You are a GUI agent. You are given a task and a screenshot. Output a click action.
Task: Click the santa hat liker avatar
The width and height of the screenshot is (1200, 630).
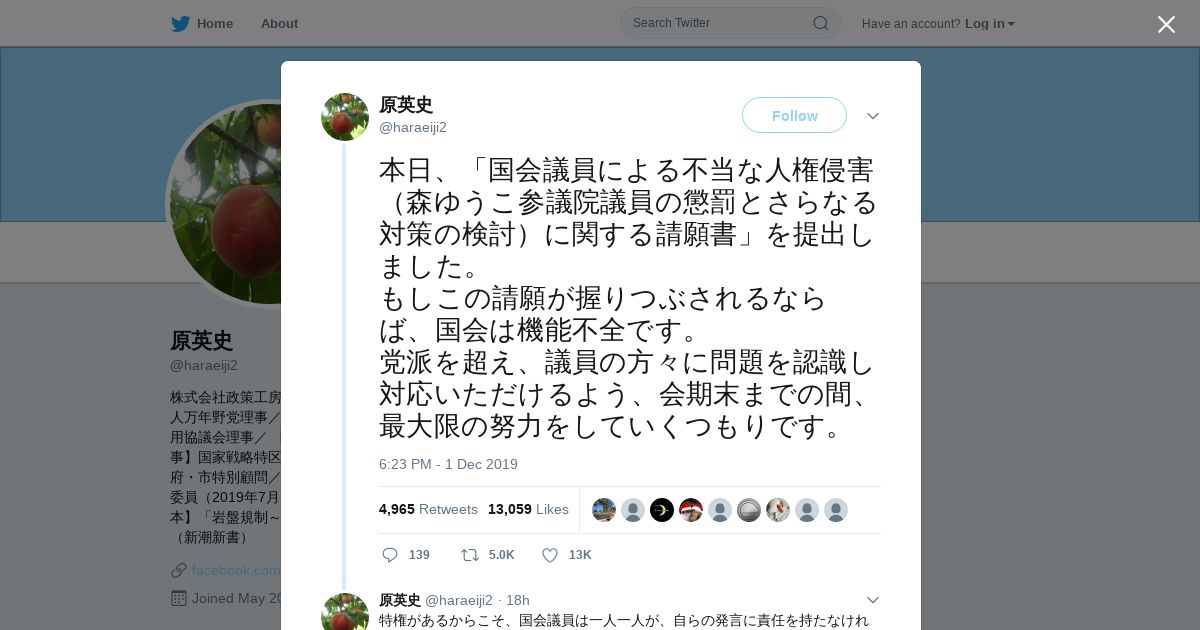coord(691,510)
